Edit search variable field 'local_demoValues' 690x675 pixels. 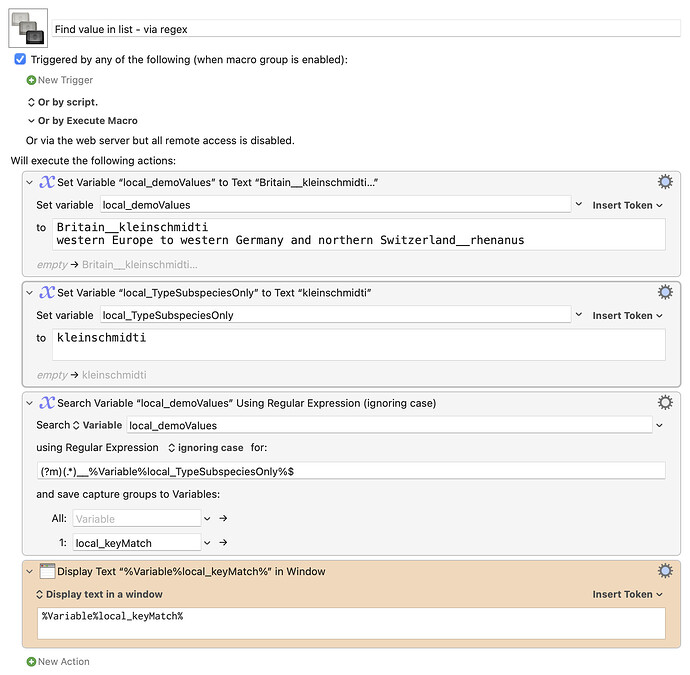(x=389, y=426)
